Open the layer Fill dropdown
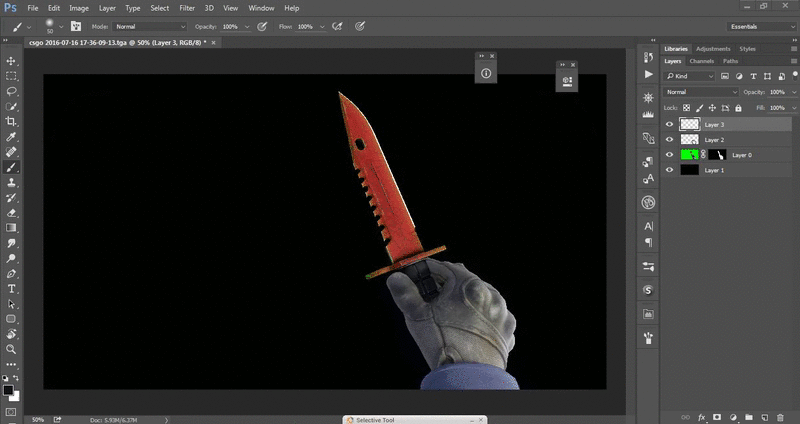 794,108
